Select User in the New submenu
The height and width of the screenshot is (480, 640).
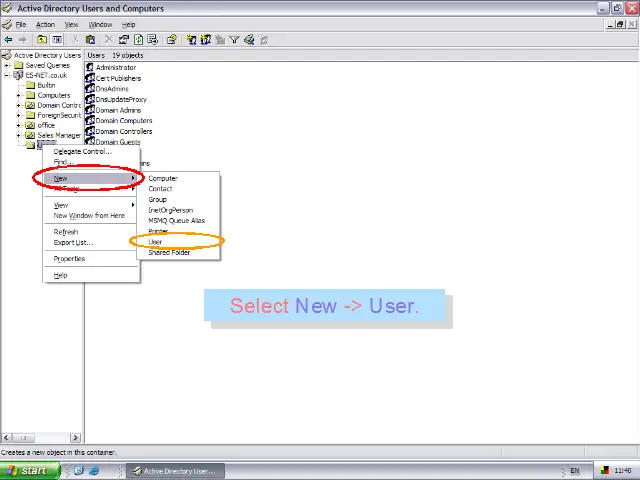coord(178,242)
